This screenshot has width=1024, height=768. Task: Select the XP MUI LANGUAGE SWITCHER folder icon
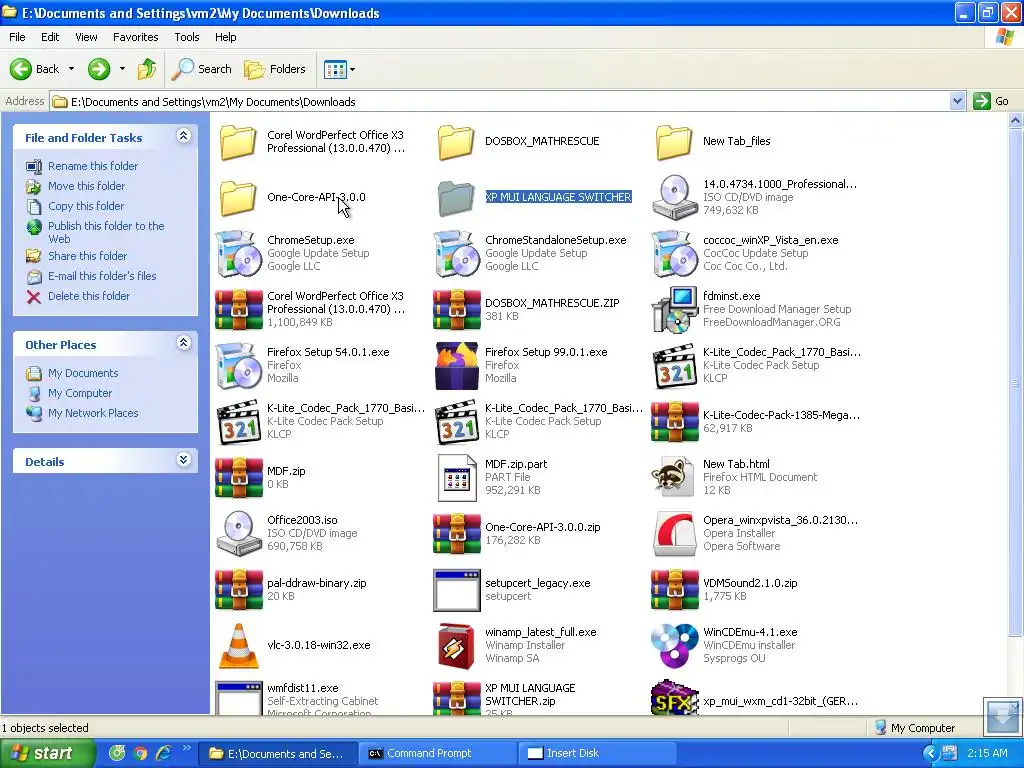click(x=456, y=198)
